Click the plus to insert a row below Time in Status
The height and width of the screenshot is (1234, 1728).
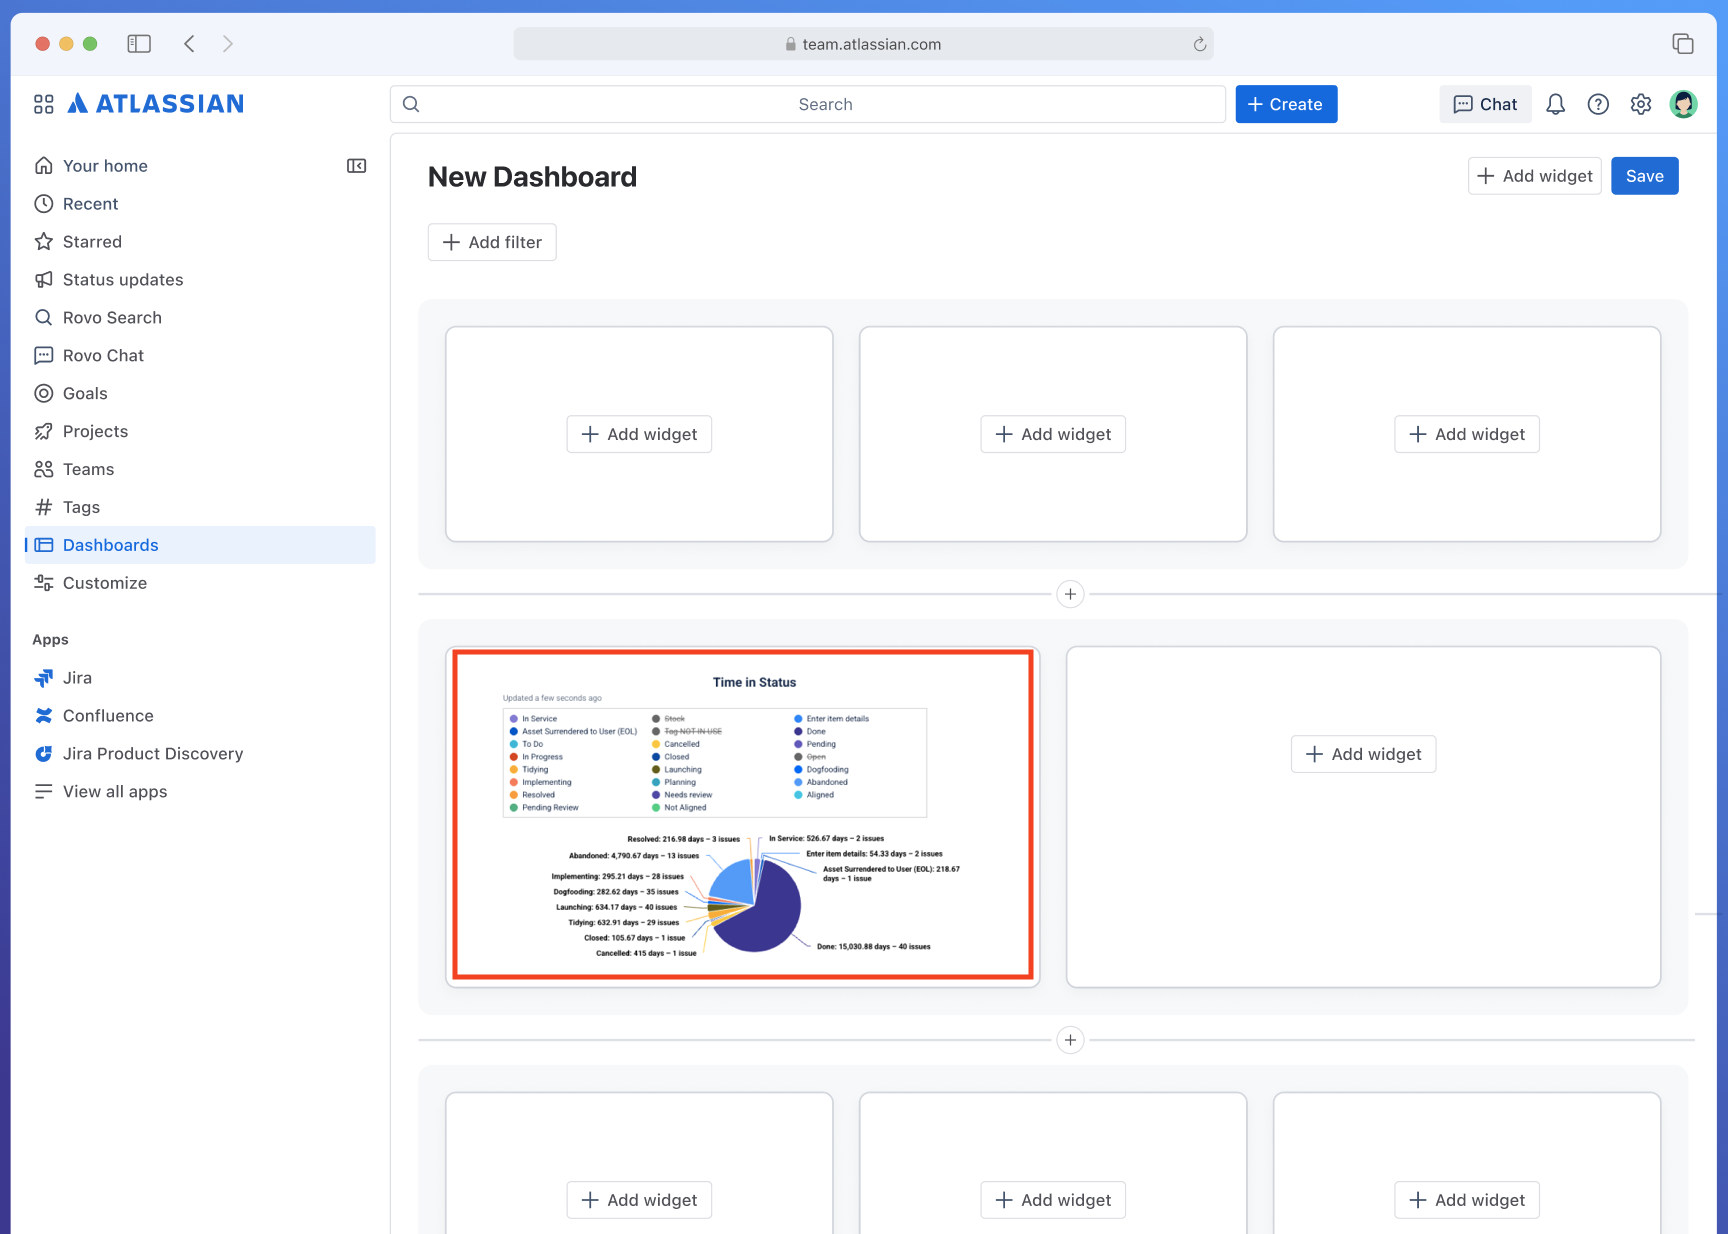(1070, 1040)
